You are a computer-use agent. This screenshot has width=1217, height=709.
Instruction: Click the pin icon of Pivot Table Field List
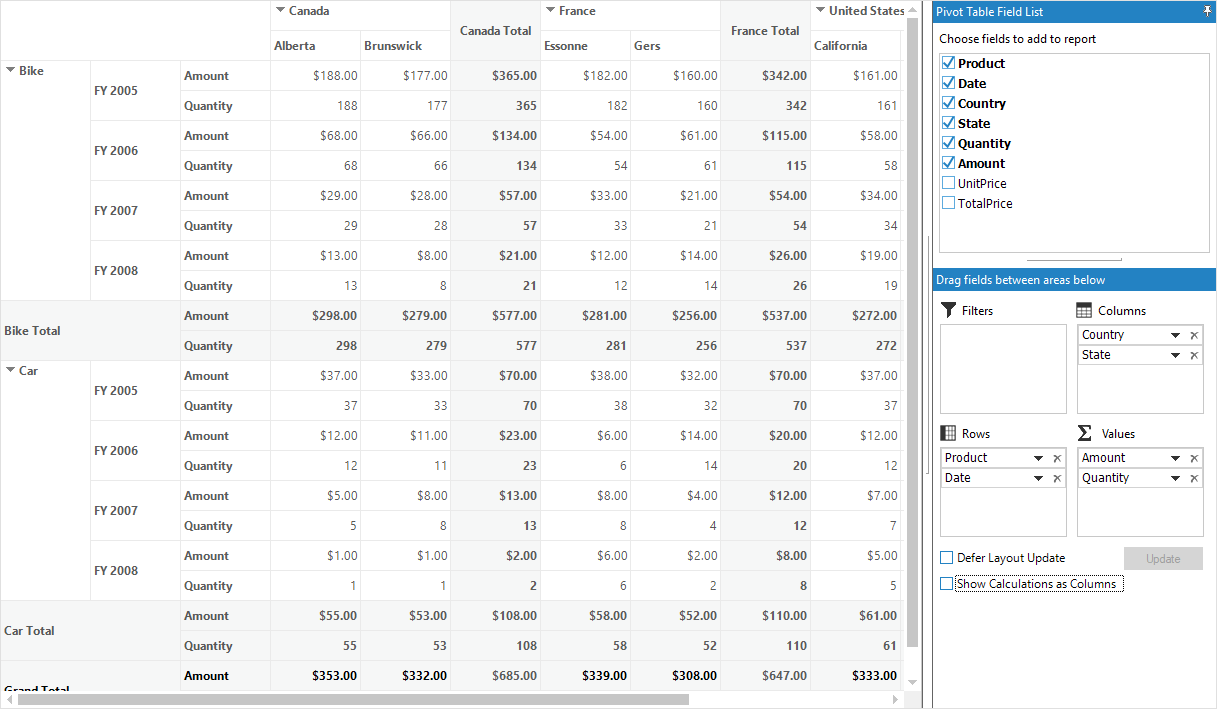[x=1207, y=11]
